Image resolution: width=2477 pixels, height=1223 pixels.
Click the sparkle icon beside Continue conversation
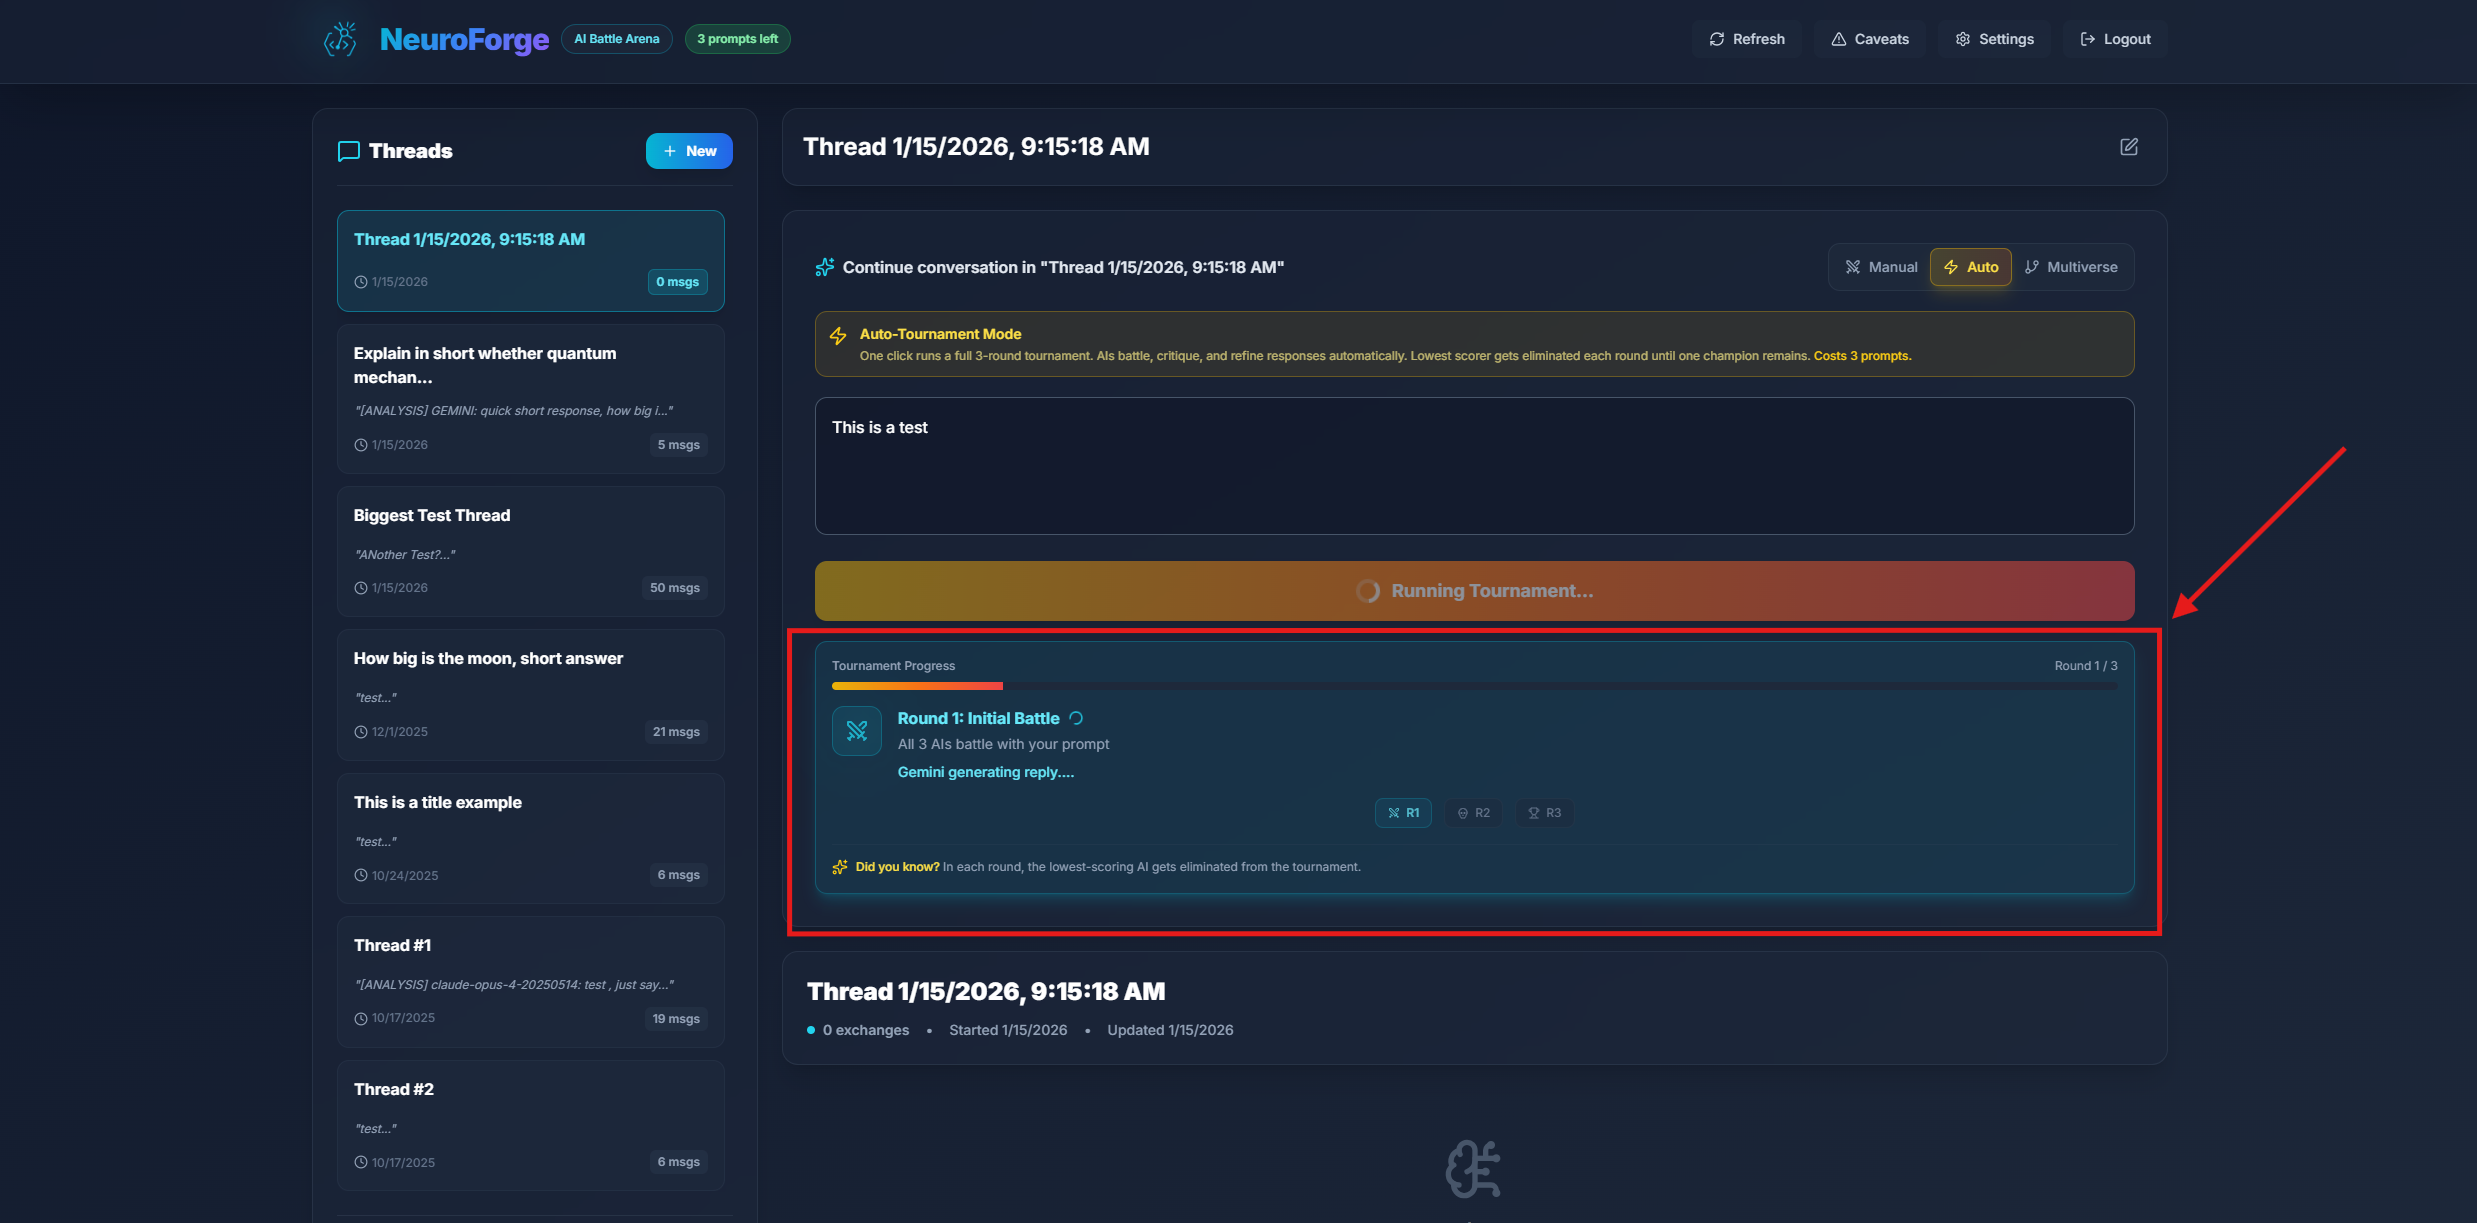coord(824,267)
